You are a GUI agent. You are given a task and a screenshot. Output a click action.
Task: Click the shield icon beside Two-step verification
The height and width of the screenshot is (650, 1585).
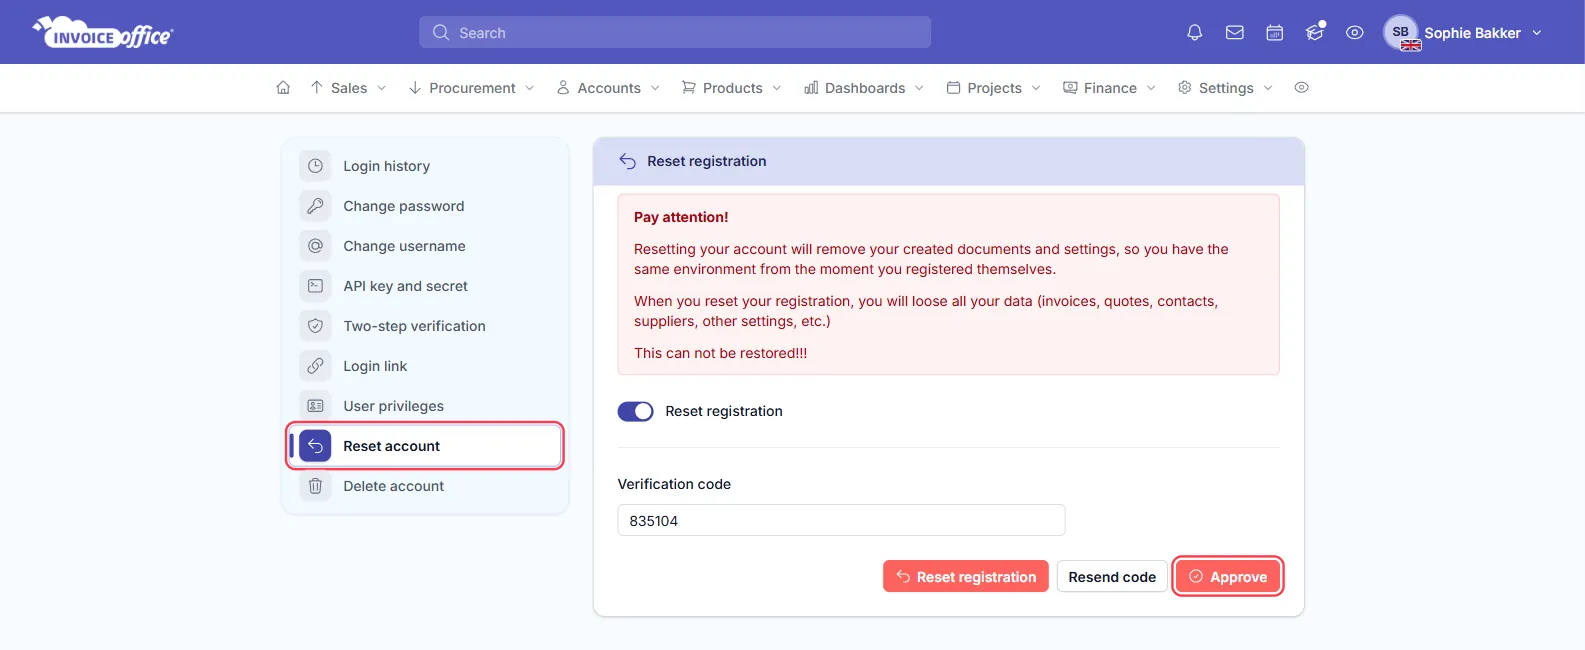pos(315,326)
